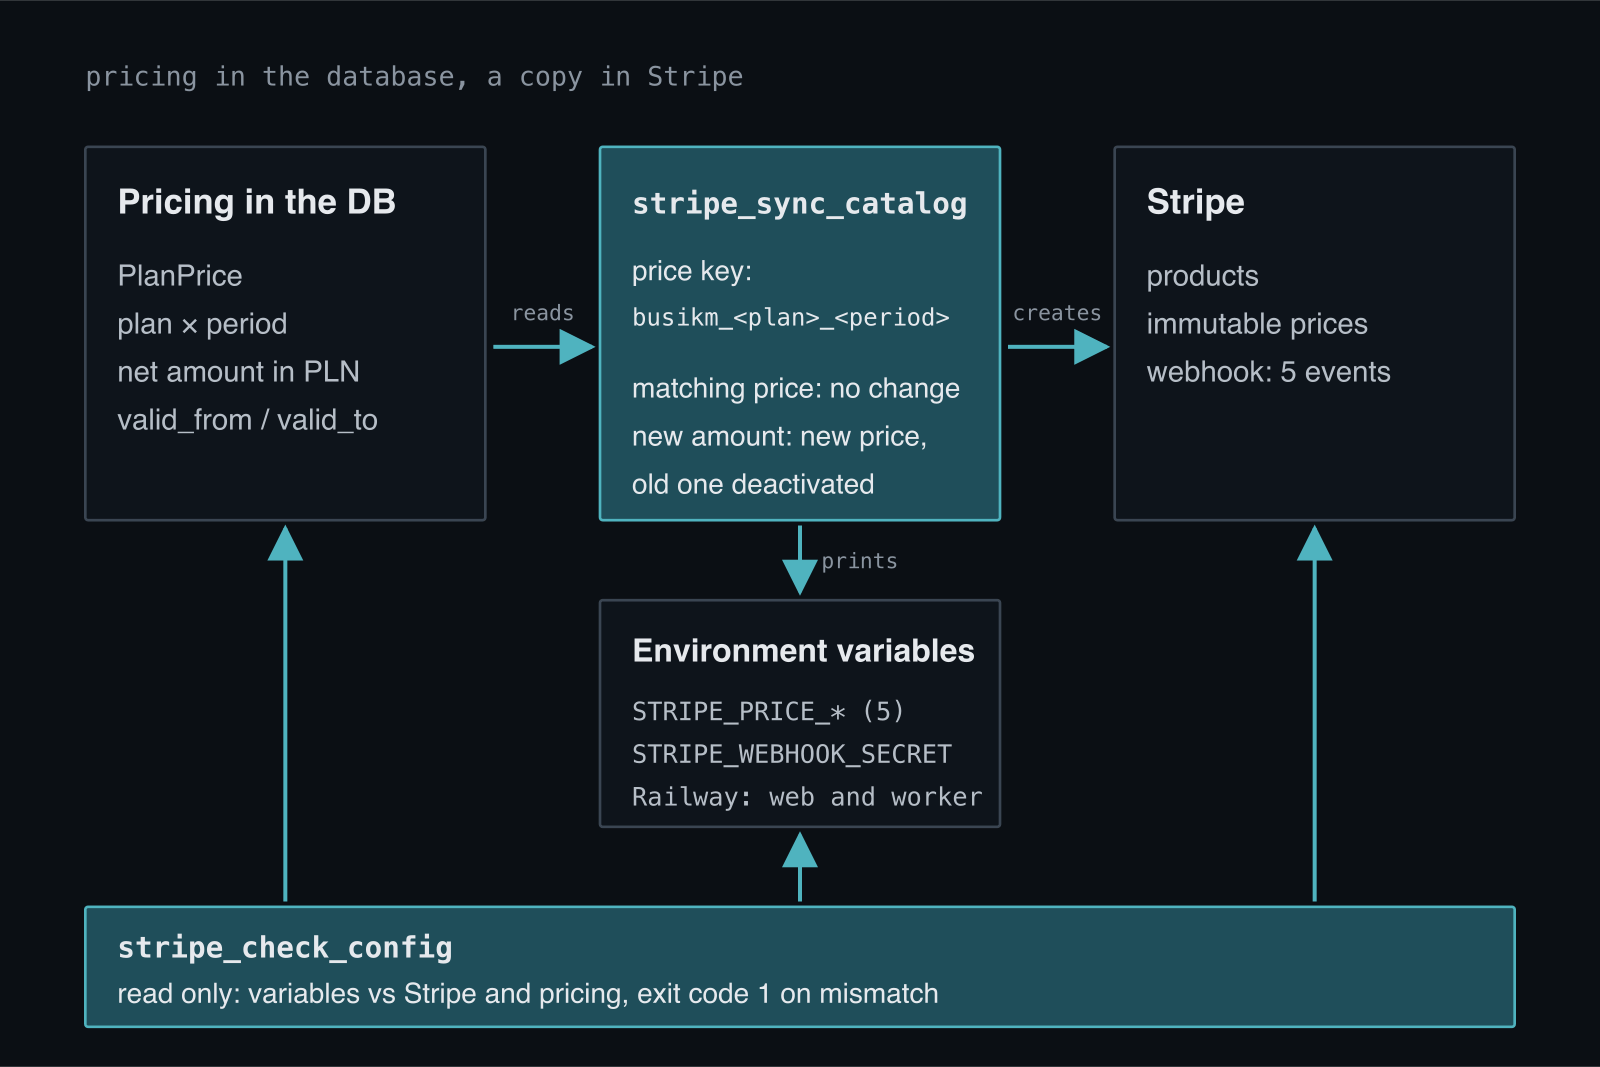Screen dimensions: 1600x1067
Task: Select "old one deactivated" text
Action: [x=753, y=485]
